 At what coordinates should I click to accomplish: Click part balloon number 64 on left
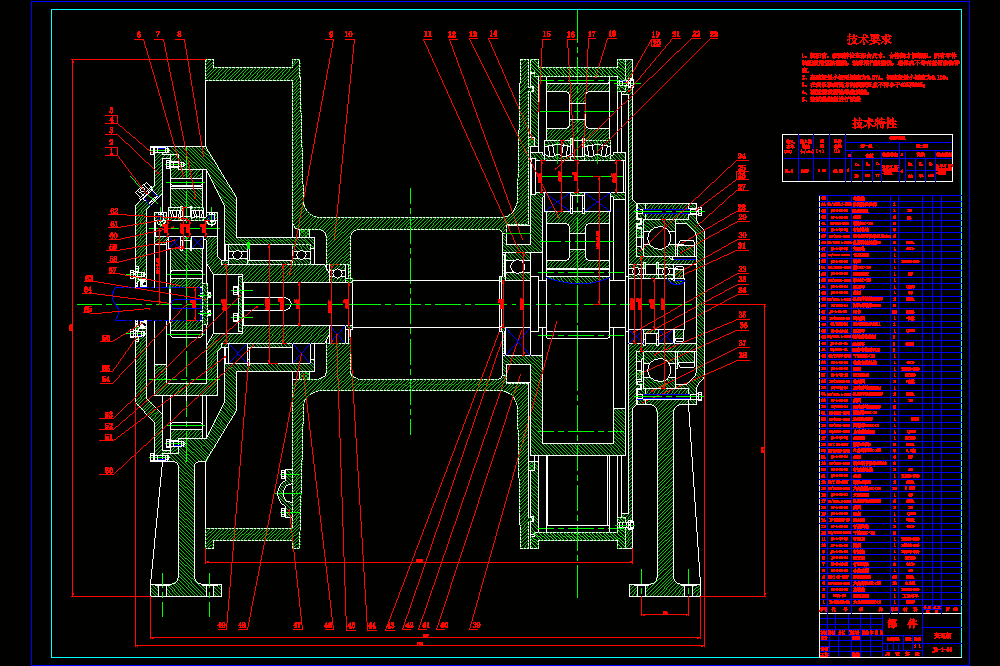click(88, 290)
